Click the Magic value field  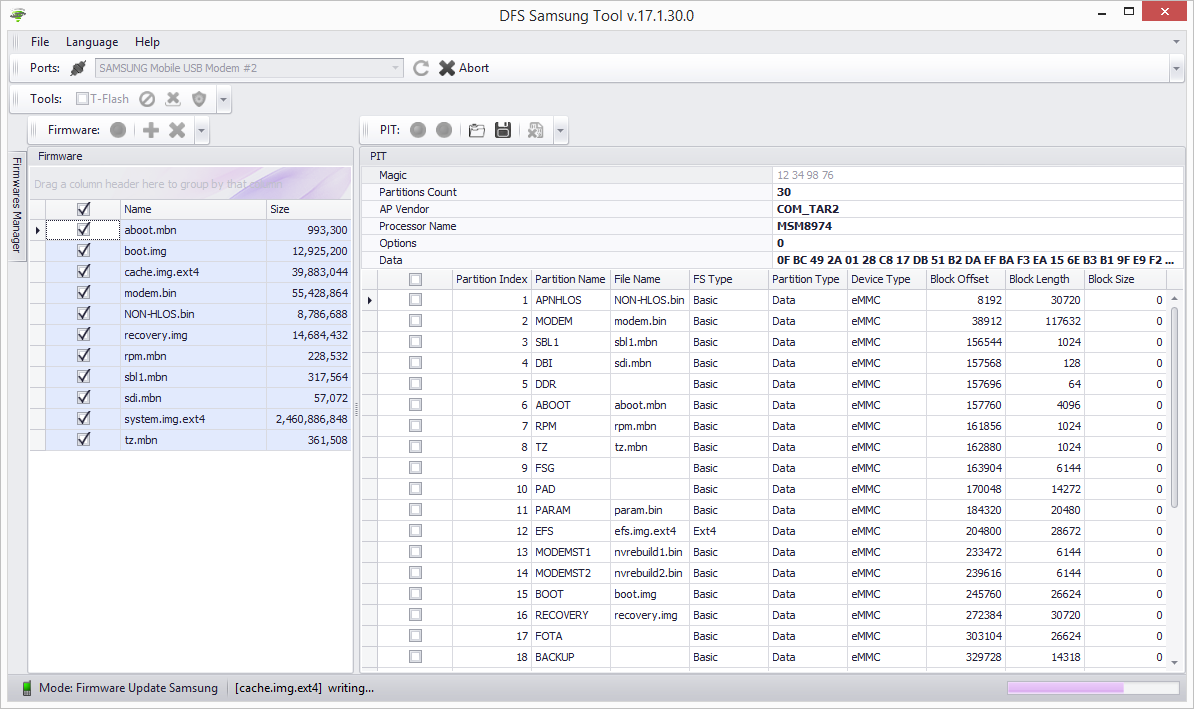point(978,175)
